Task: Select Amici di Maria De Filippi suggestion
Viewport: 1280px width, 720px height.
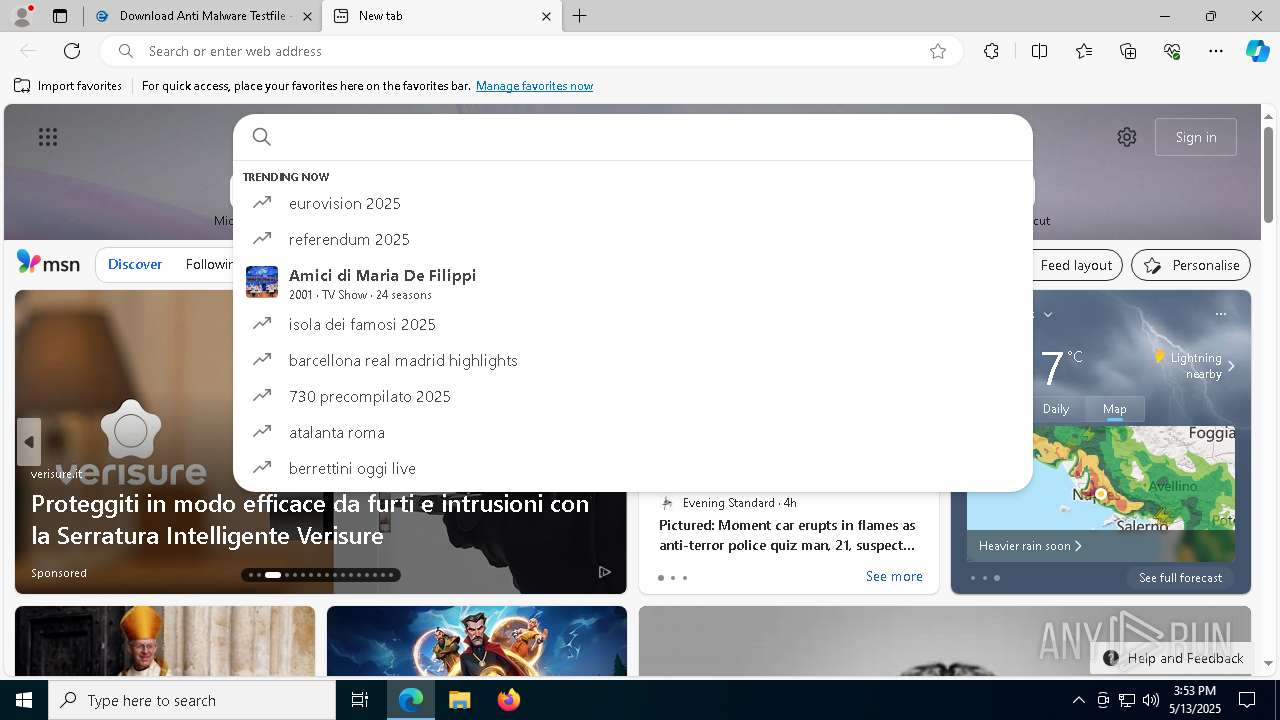Action: point(632,282)
